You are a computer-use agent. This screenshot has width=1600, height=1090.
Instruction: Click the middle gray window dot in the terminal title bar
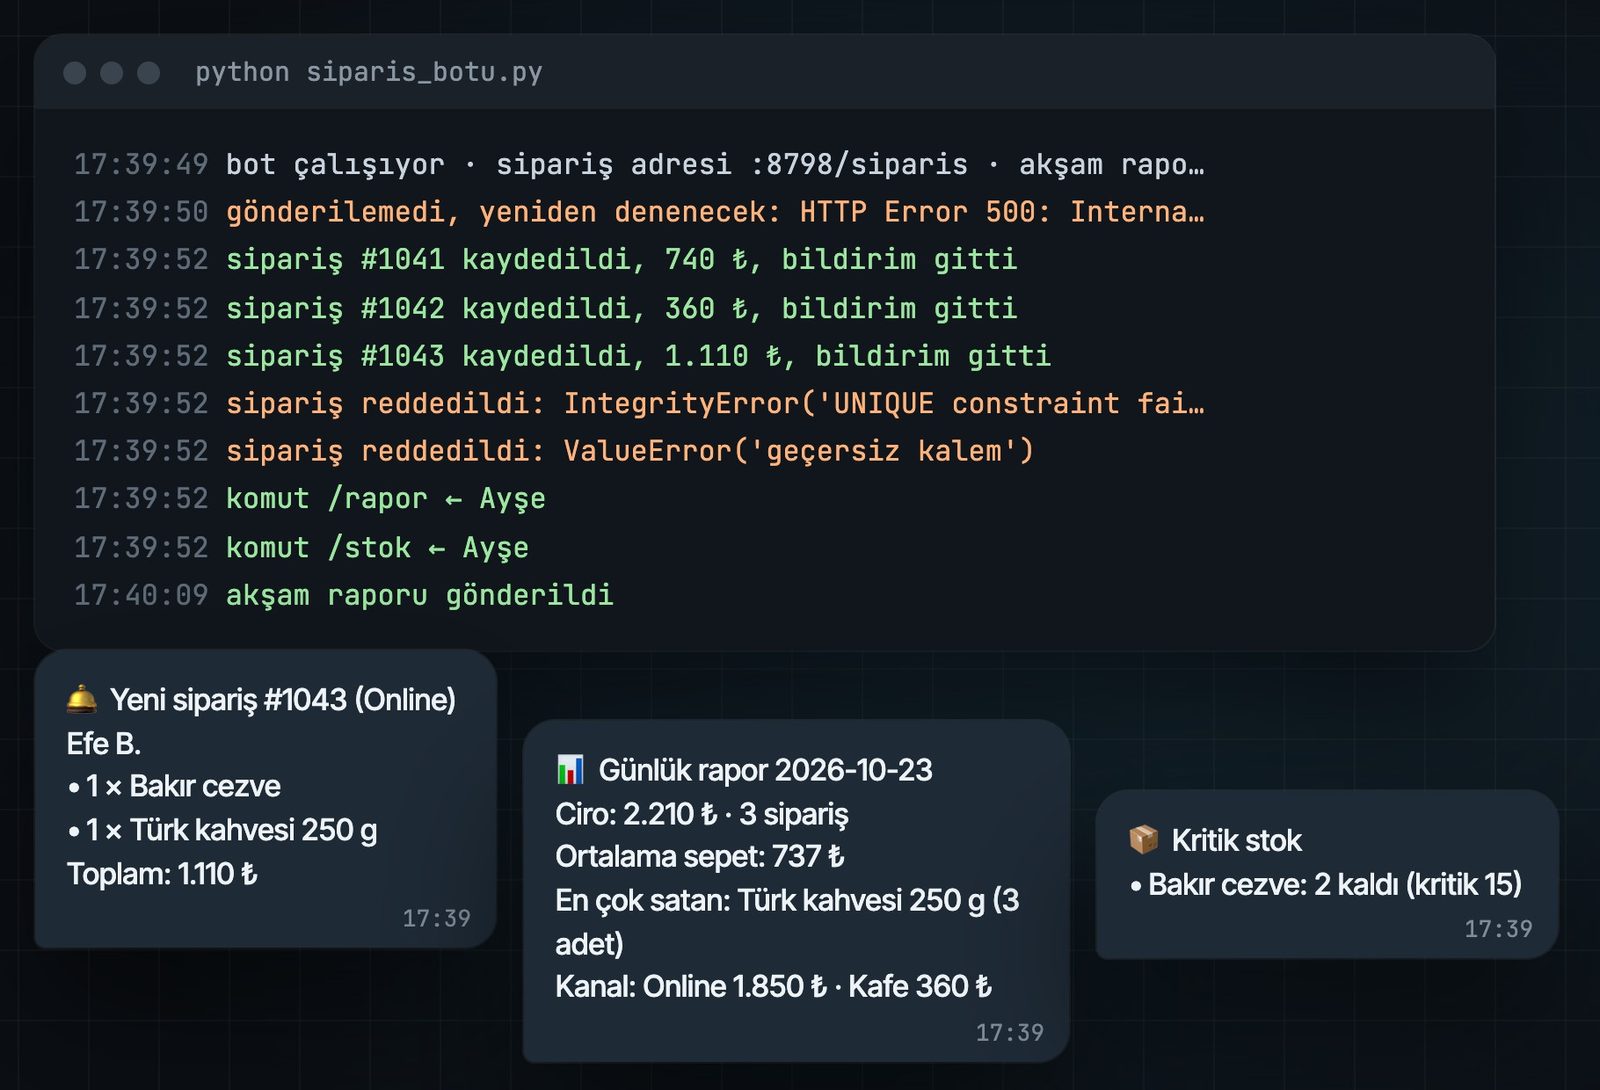point(111,72)
